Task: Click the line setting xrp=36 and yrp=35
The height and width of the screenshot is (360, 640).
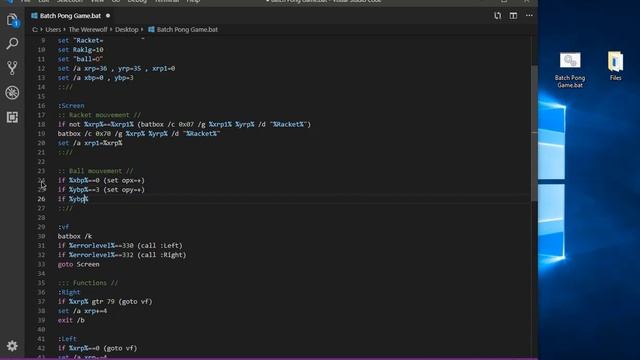Action: pos(116,69)
